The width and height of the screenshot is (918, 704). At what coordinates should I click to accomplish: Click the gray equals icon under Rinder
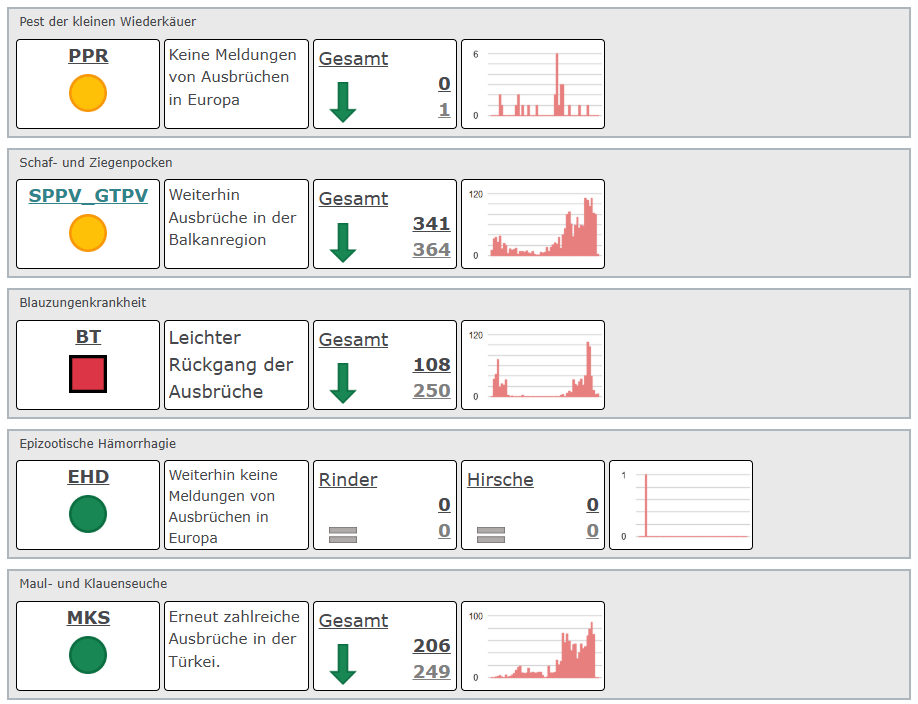point(343,534)
